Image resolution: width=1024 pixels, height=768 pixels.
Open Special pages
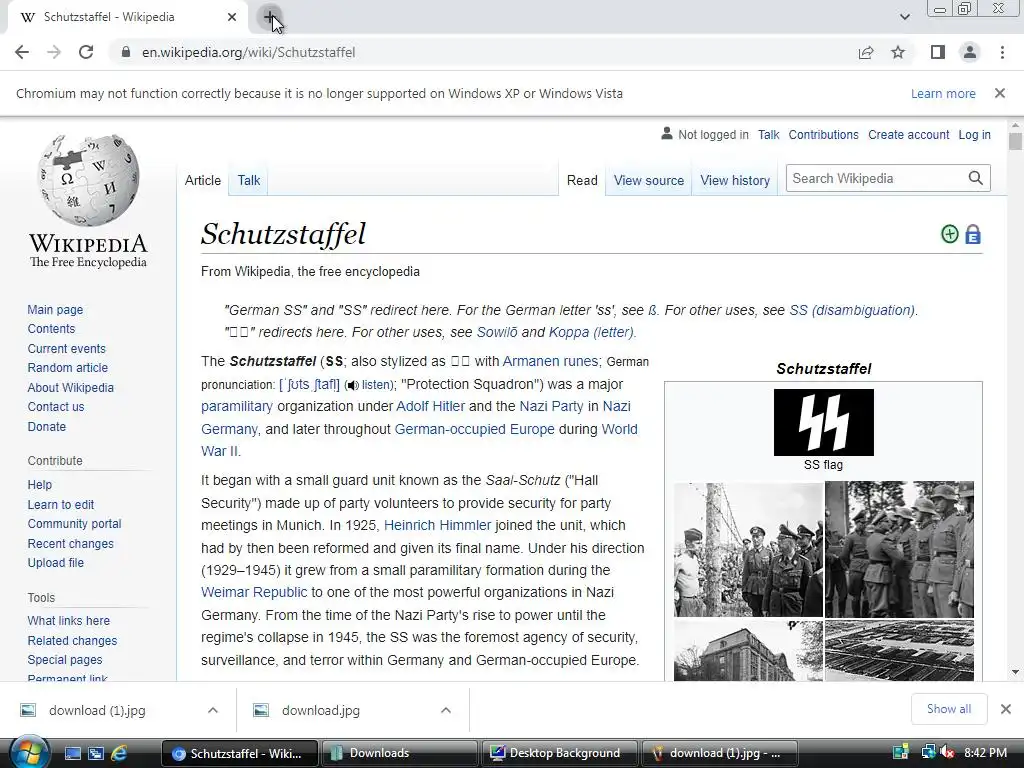point(65,660)
